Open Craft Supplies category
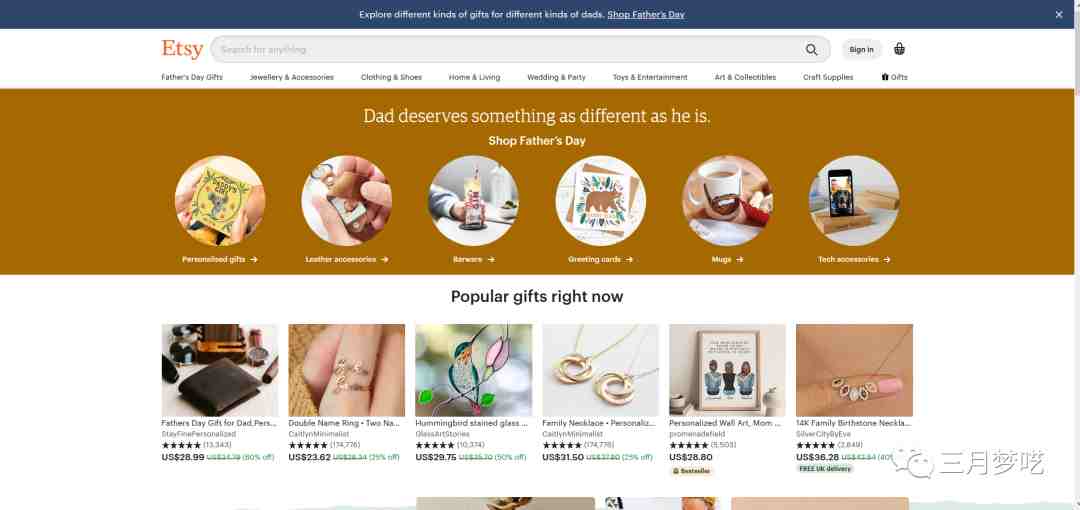Screen dimensions: 1080x510 [828, 77]
